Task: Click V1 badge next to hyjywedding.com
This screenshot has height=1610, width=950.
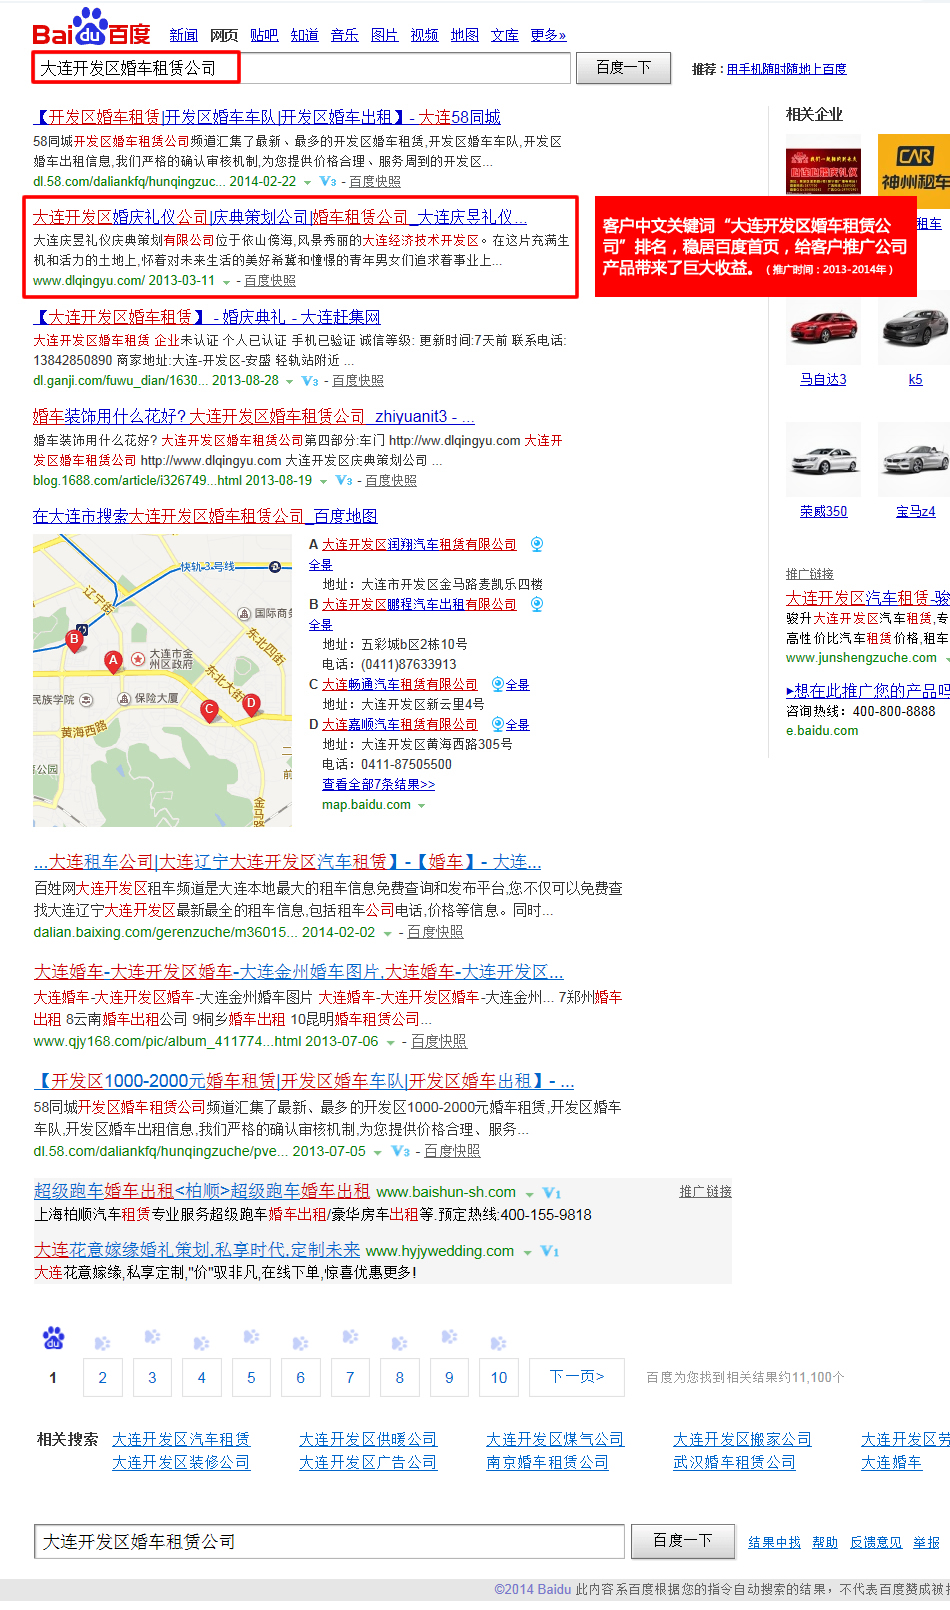Action: (x=549, y=1252)
